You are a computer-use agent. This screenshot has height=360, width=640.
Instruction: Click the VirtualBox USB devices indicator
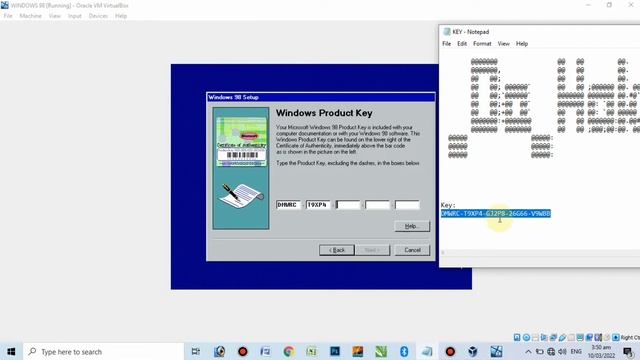click(x=562, y=337)
